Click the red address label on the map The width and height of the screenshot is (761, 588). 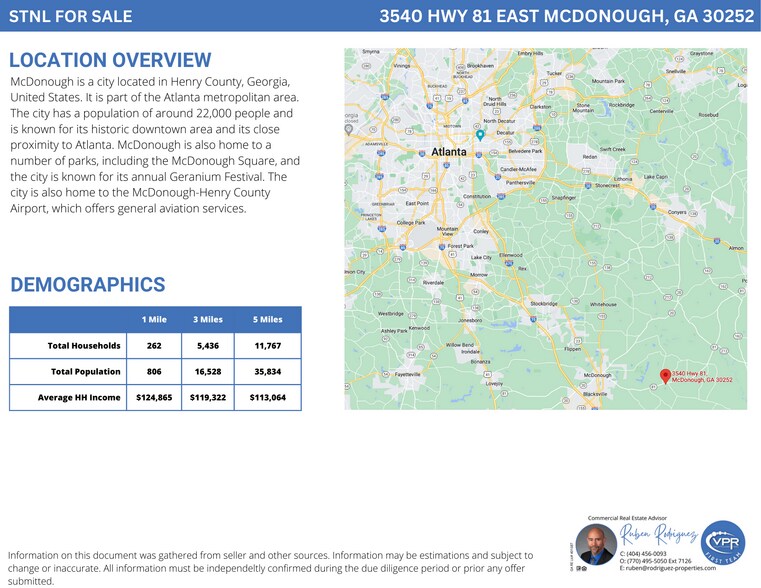[x=702, y=376]
